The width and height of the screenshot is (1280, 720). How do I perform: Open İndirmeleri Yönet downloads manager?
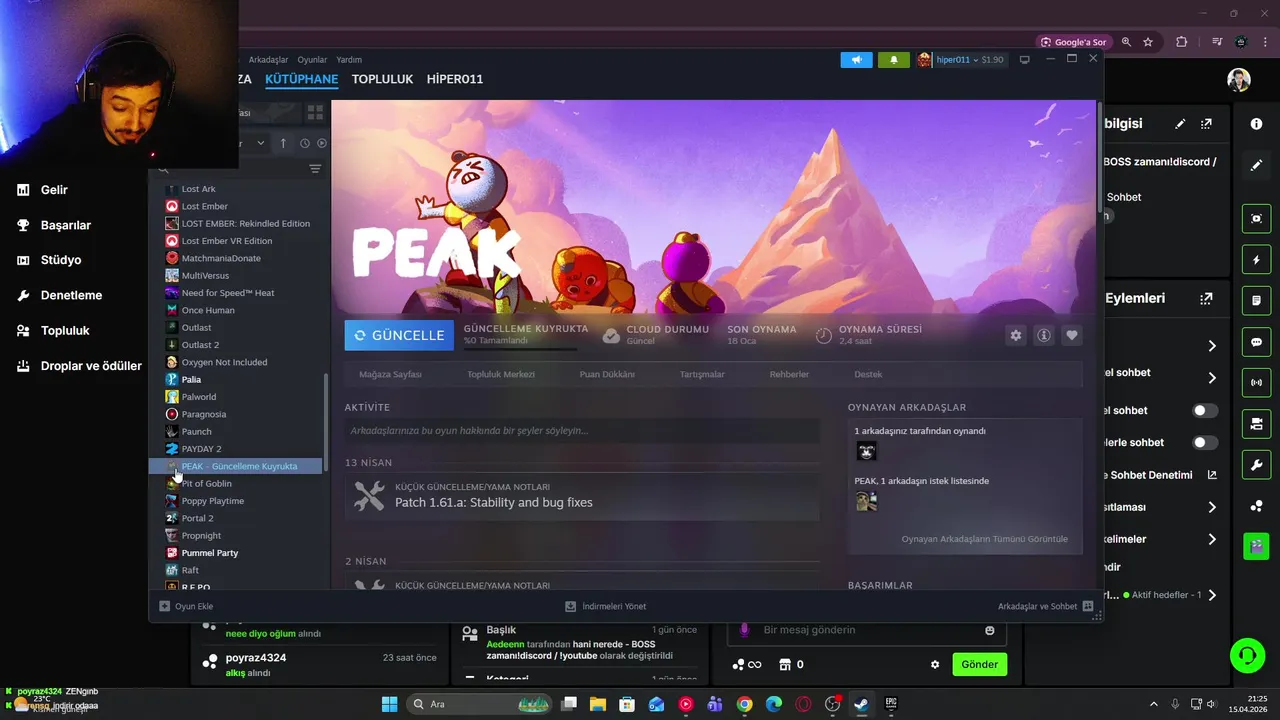[x=605, y=606]
